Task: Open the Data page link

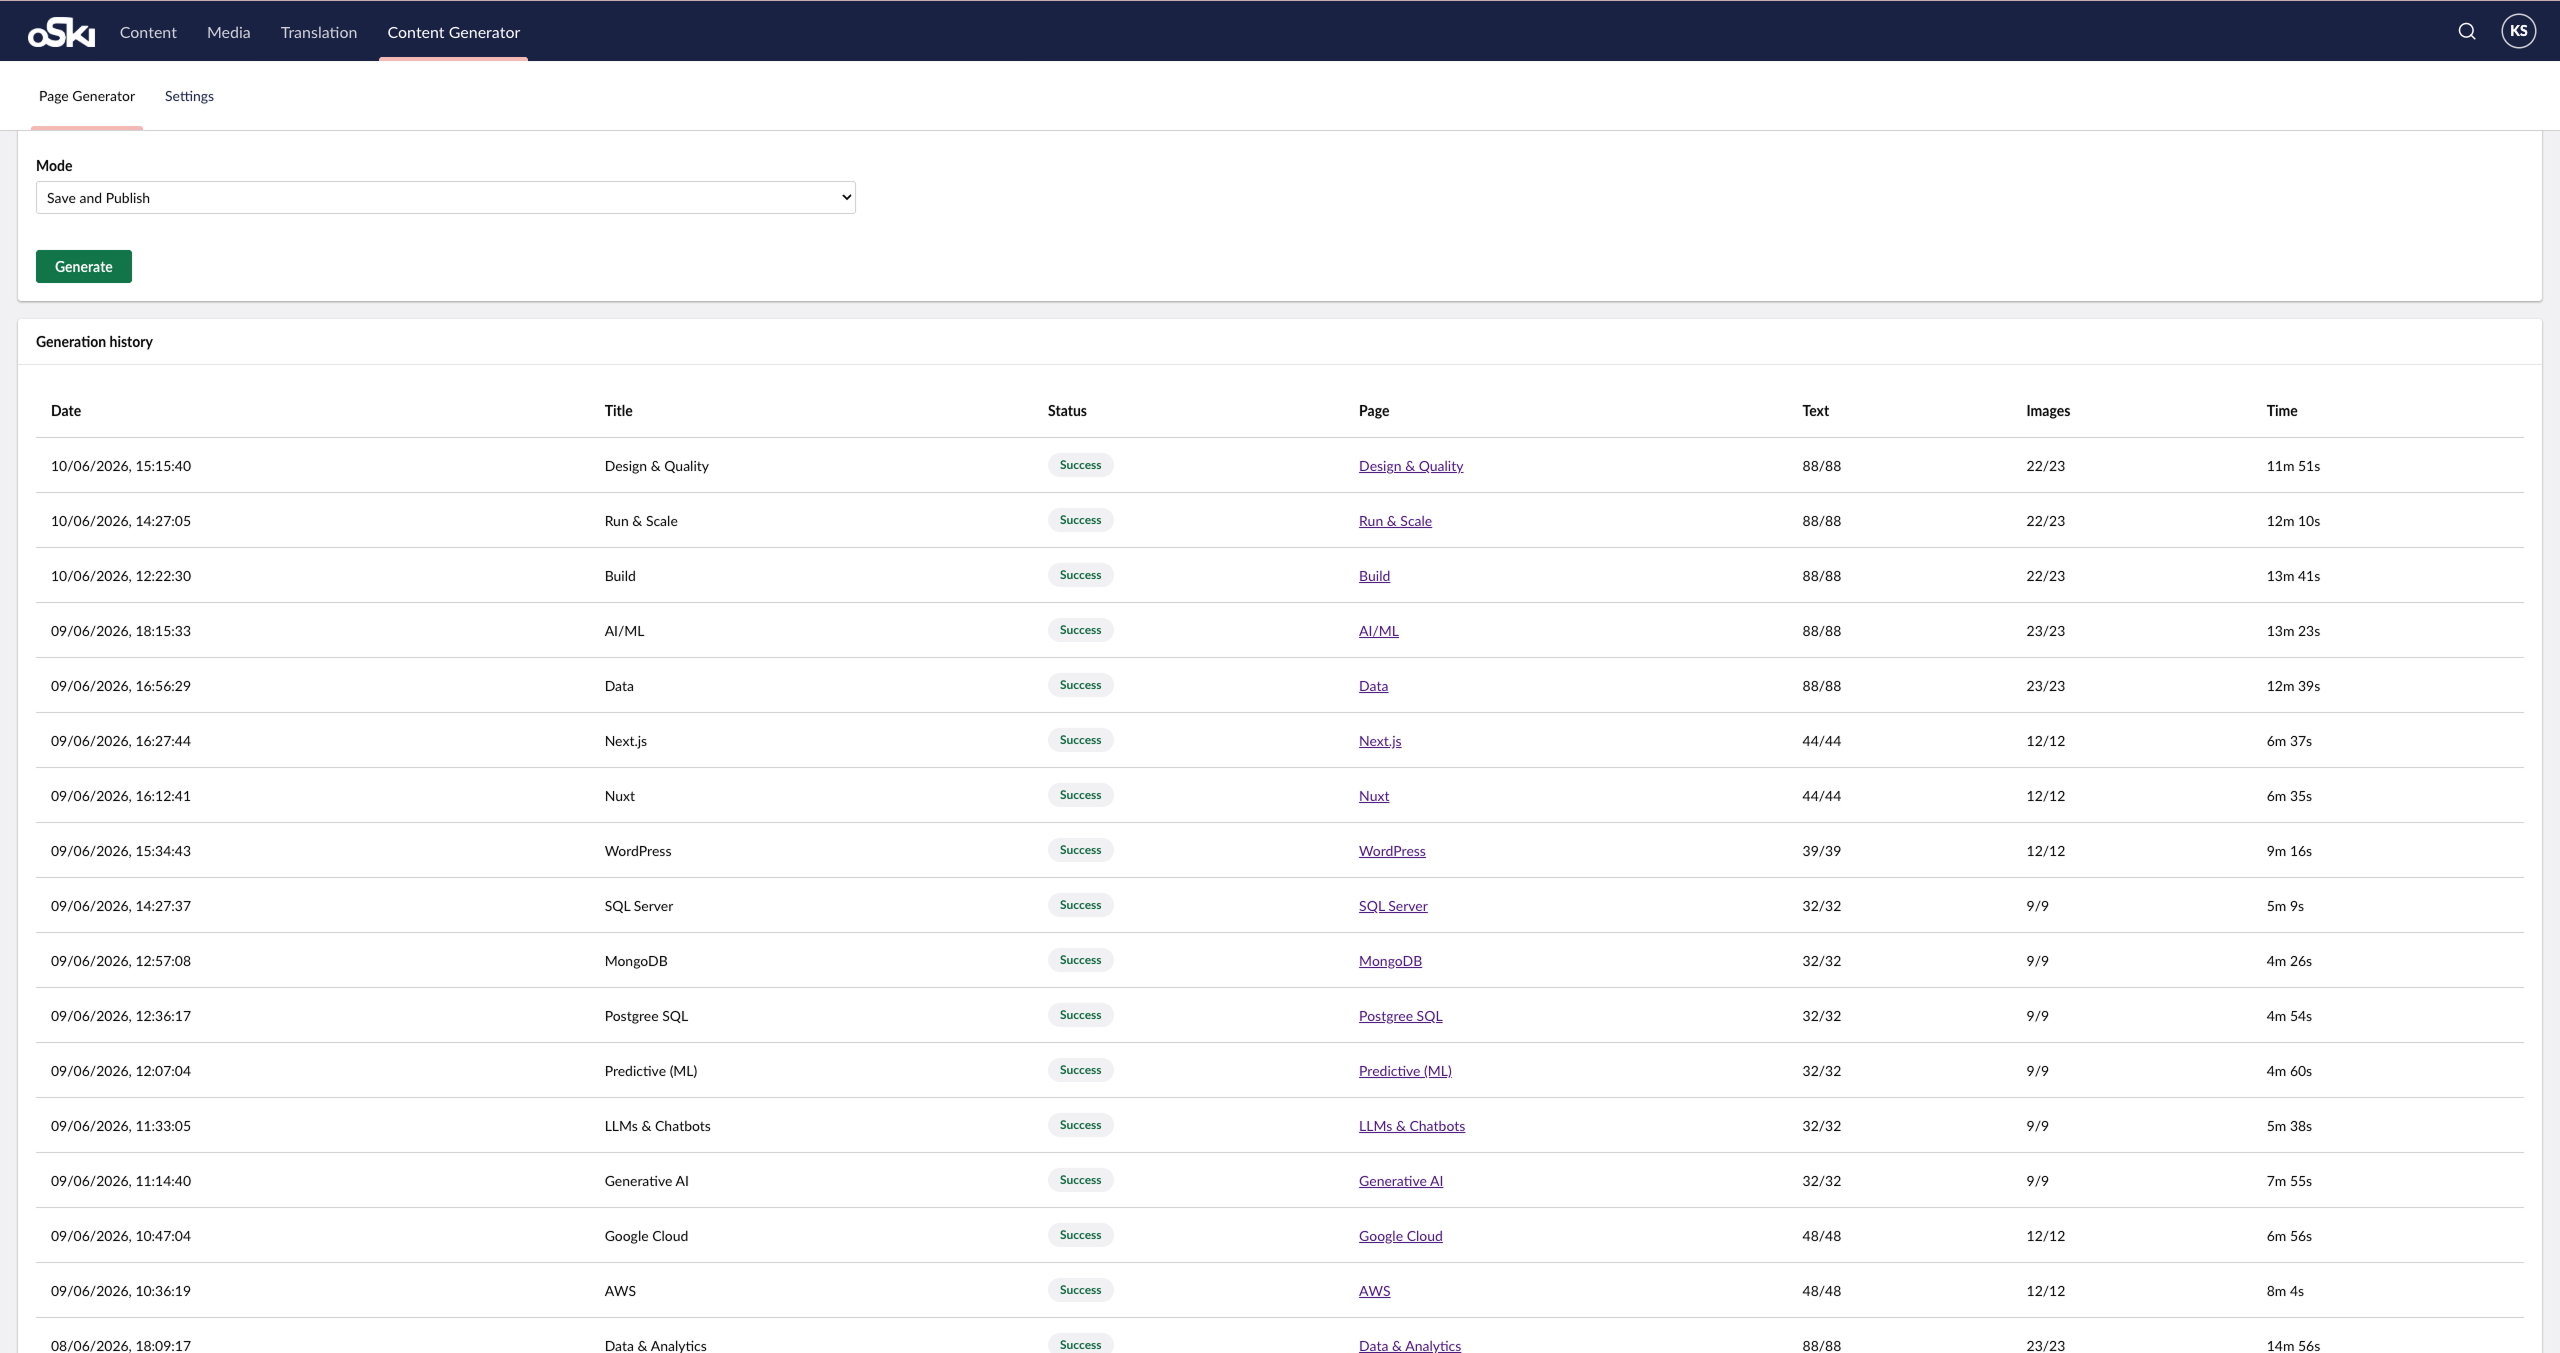Action: [x=1373, y=686]
